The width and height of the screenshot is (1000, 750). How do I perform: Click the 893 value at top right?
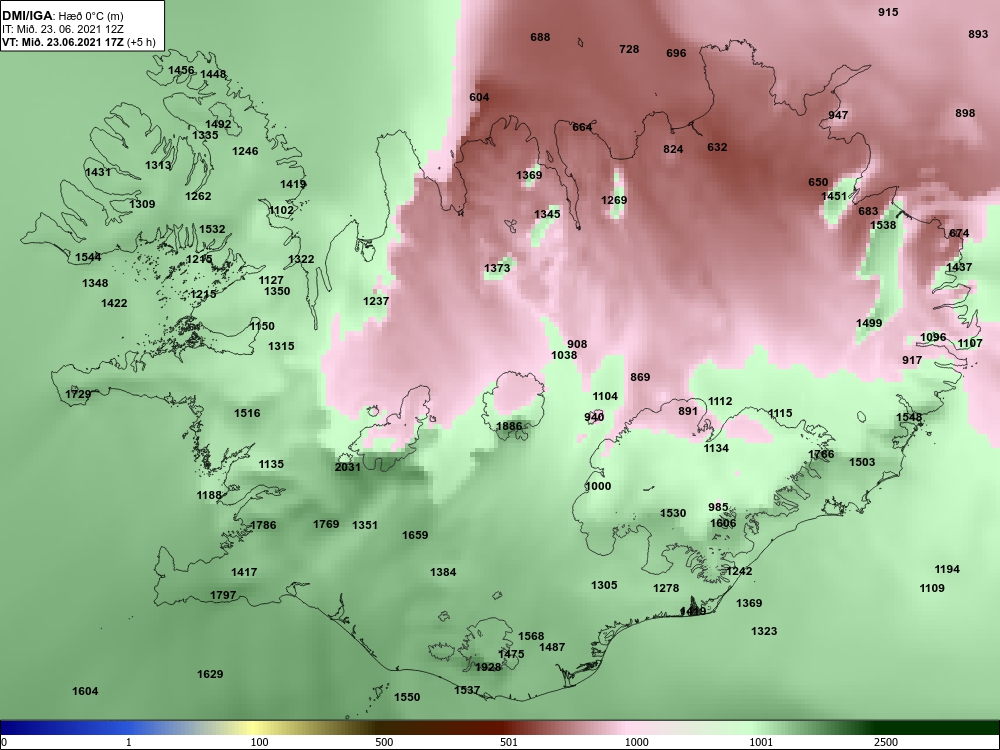[978, 34]
